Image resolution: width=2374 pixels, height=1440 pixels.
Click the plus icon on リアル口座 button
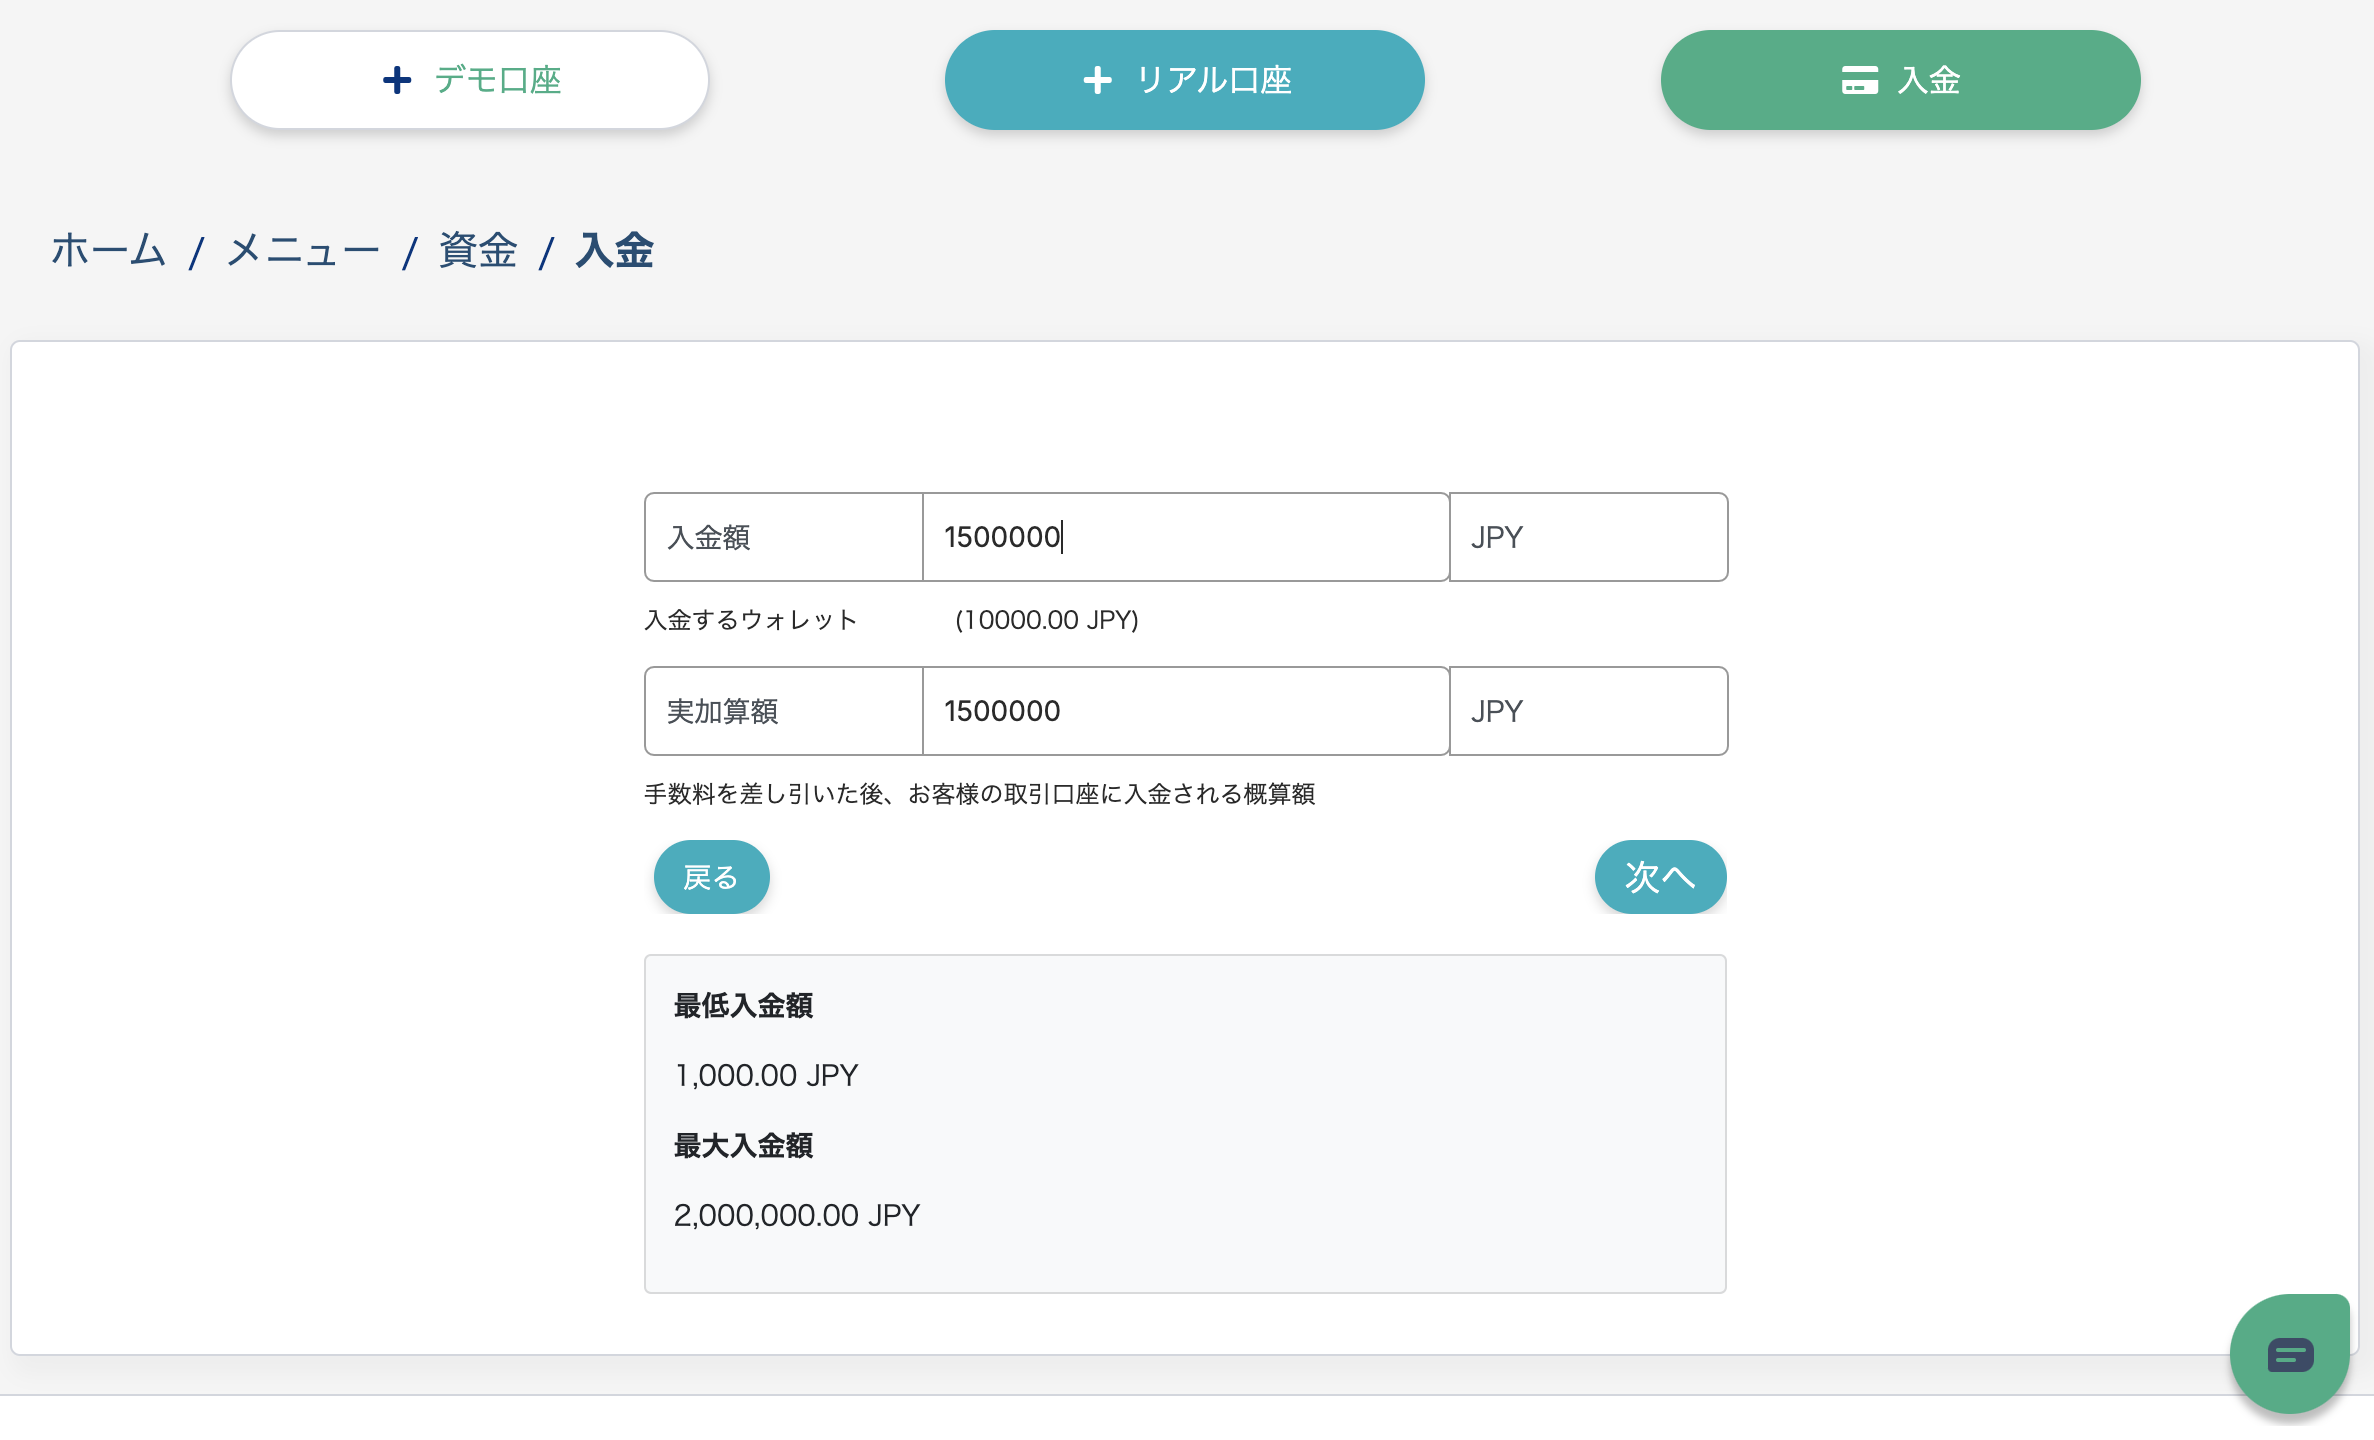pyautogui.click(x=1097, y=80)
